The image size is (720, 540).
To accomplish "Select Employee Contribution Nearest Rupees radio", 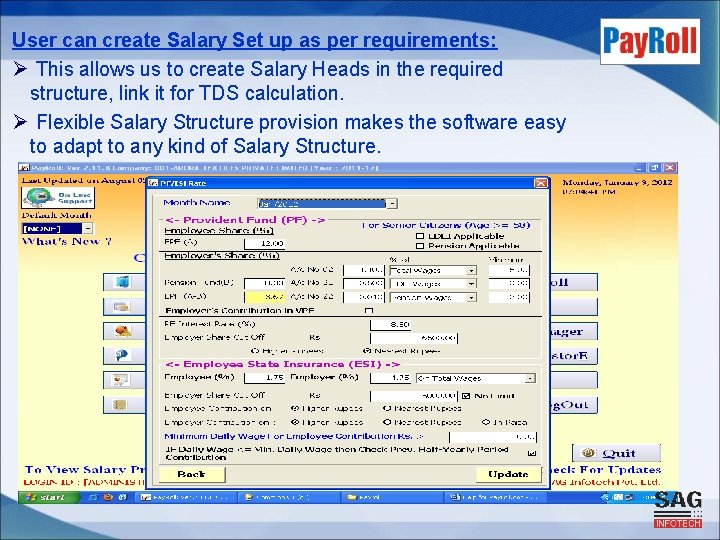I will pyautogui.click(x=387, y=408).
